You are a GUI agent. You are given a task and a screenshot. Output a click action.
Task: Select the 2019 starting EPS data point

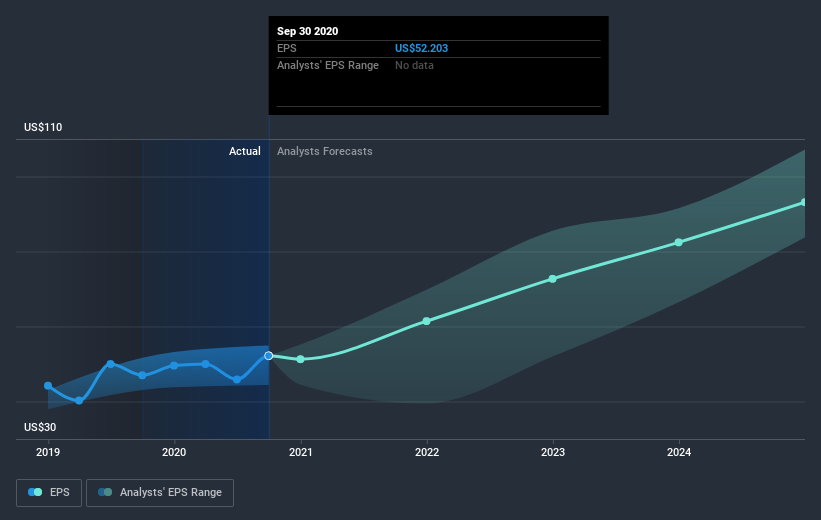(48, 386)
